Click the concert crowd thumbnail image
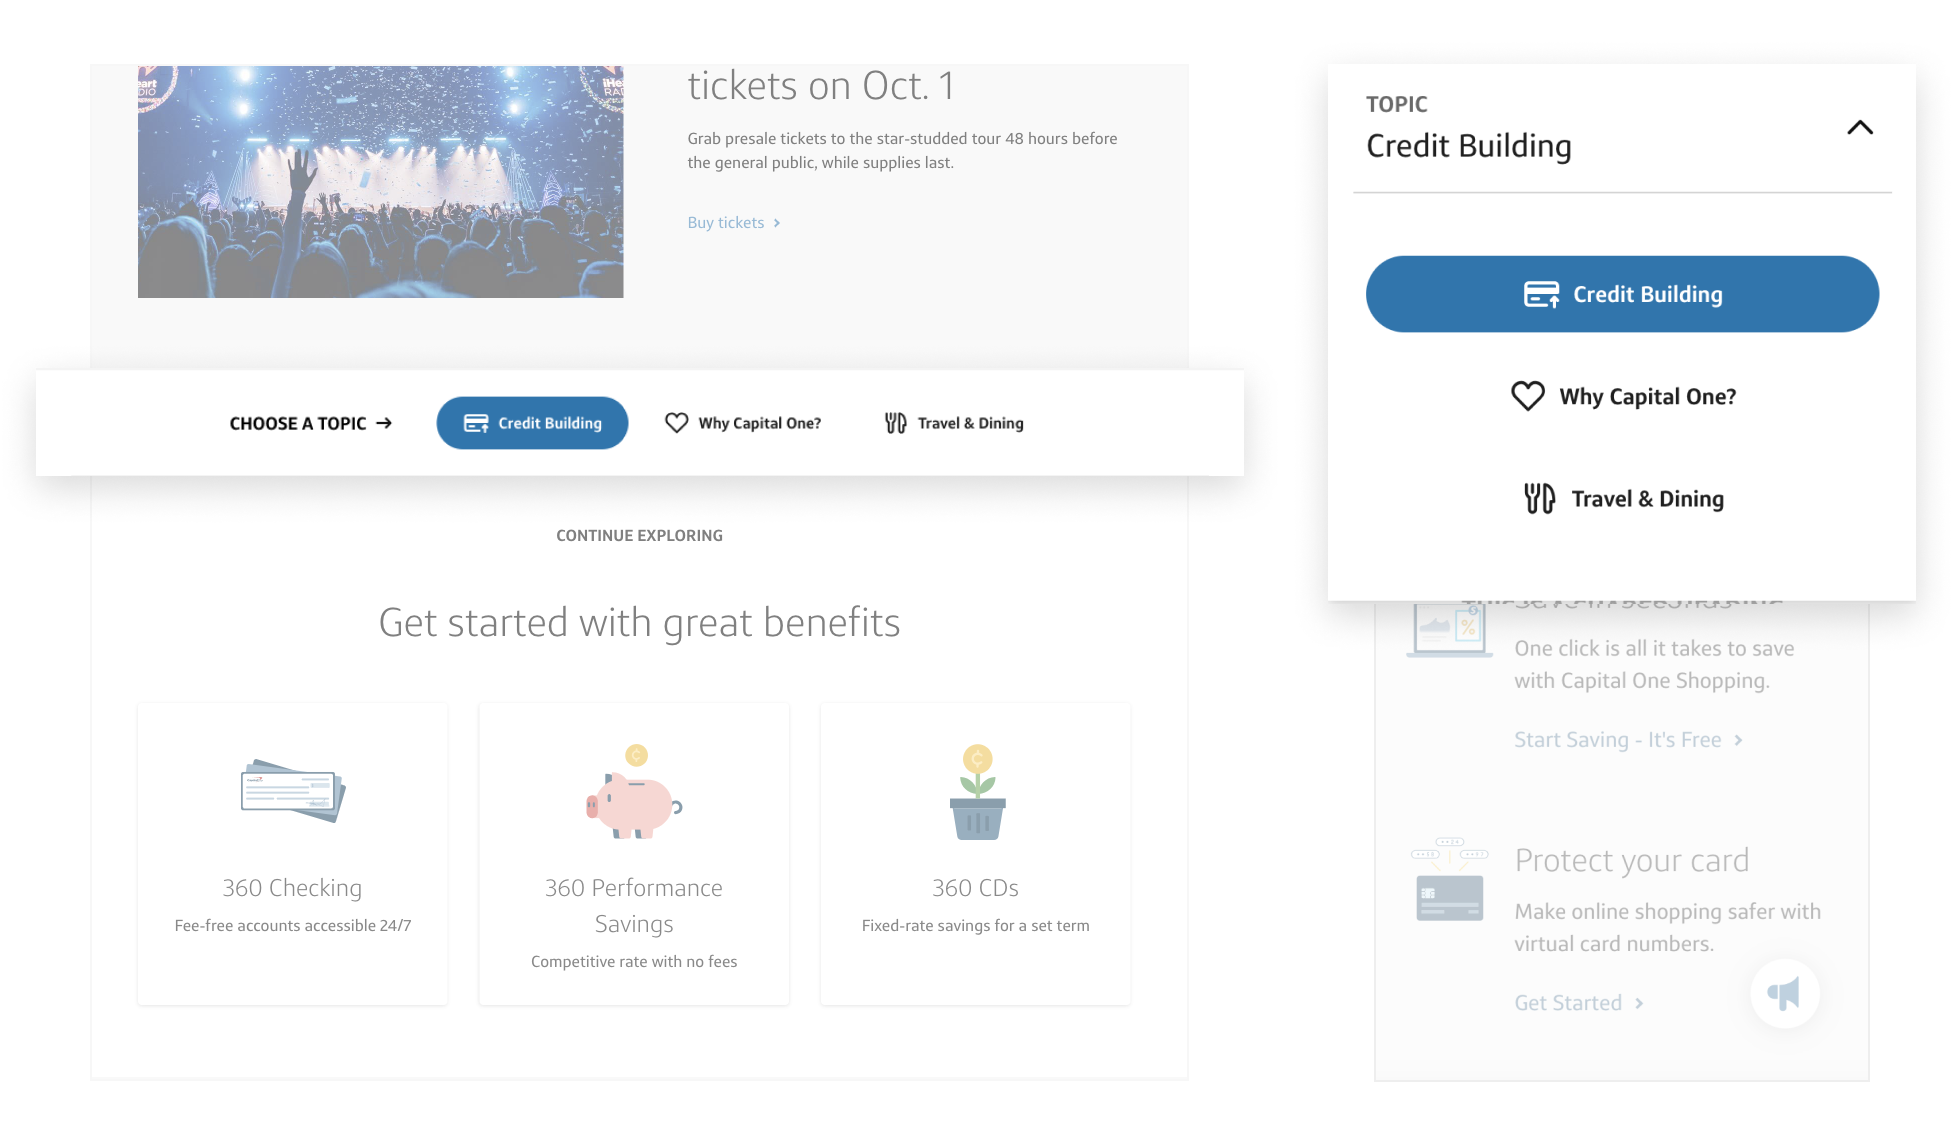Image resolution: width=1958 pixels, height=1144 pixels. coord(380,181)
